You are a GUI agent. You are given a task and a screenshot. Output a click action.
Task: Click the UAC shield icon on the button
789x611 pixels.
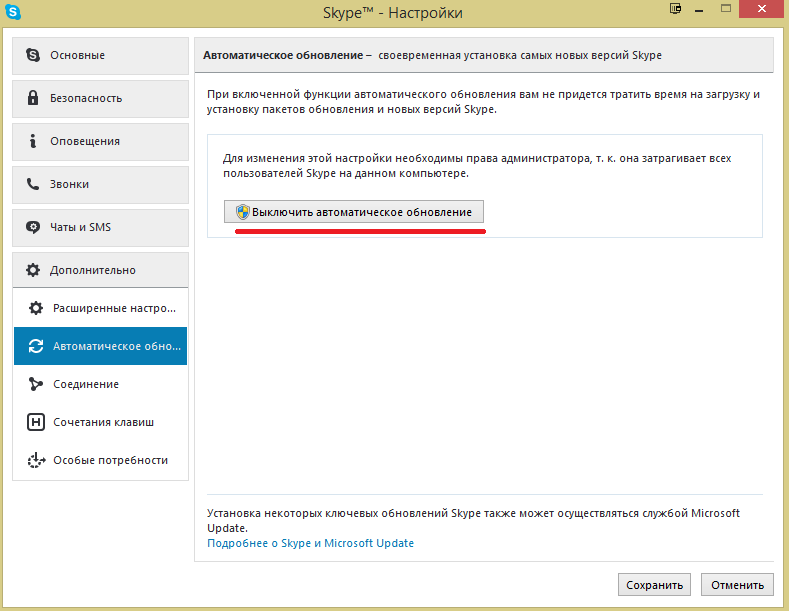[x=243, y=212]
